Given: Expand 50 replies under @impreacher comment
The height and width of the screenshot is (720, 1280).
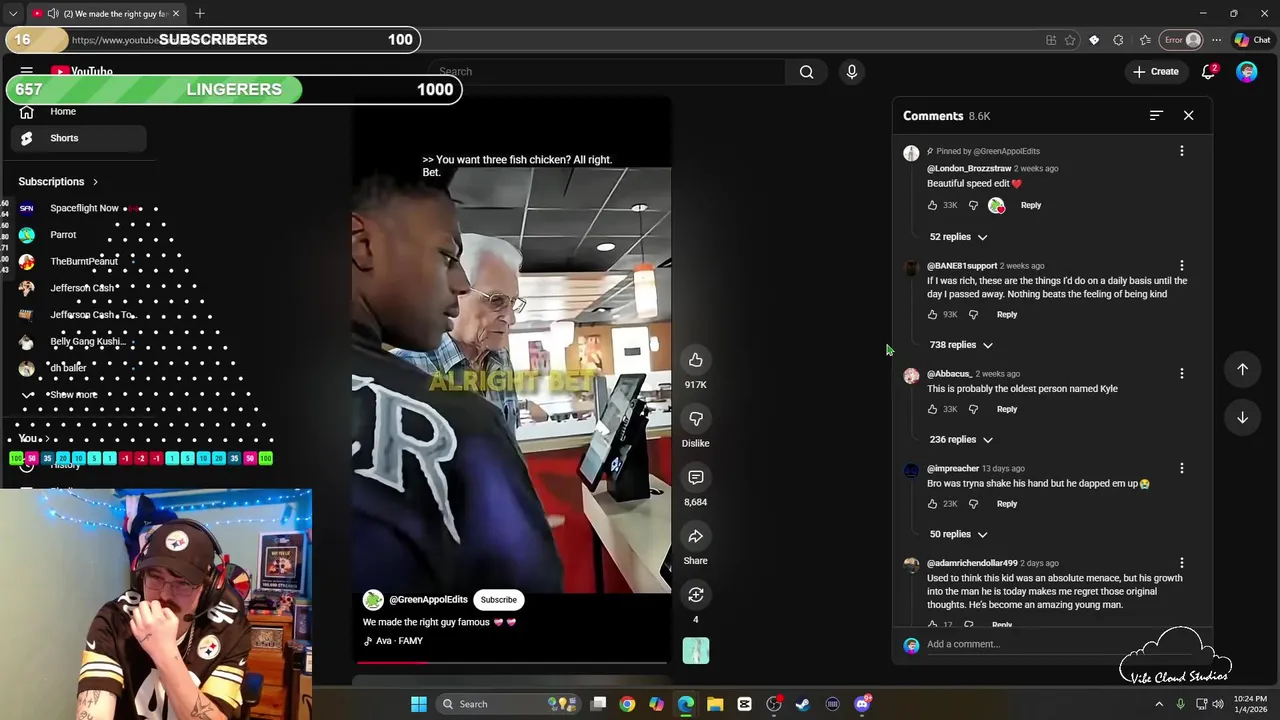Looking at the screenshot, I should (958, 534).
